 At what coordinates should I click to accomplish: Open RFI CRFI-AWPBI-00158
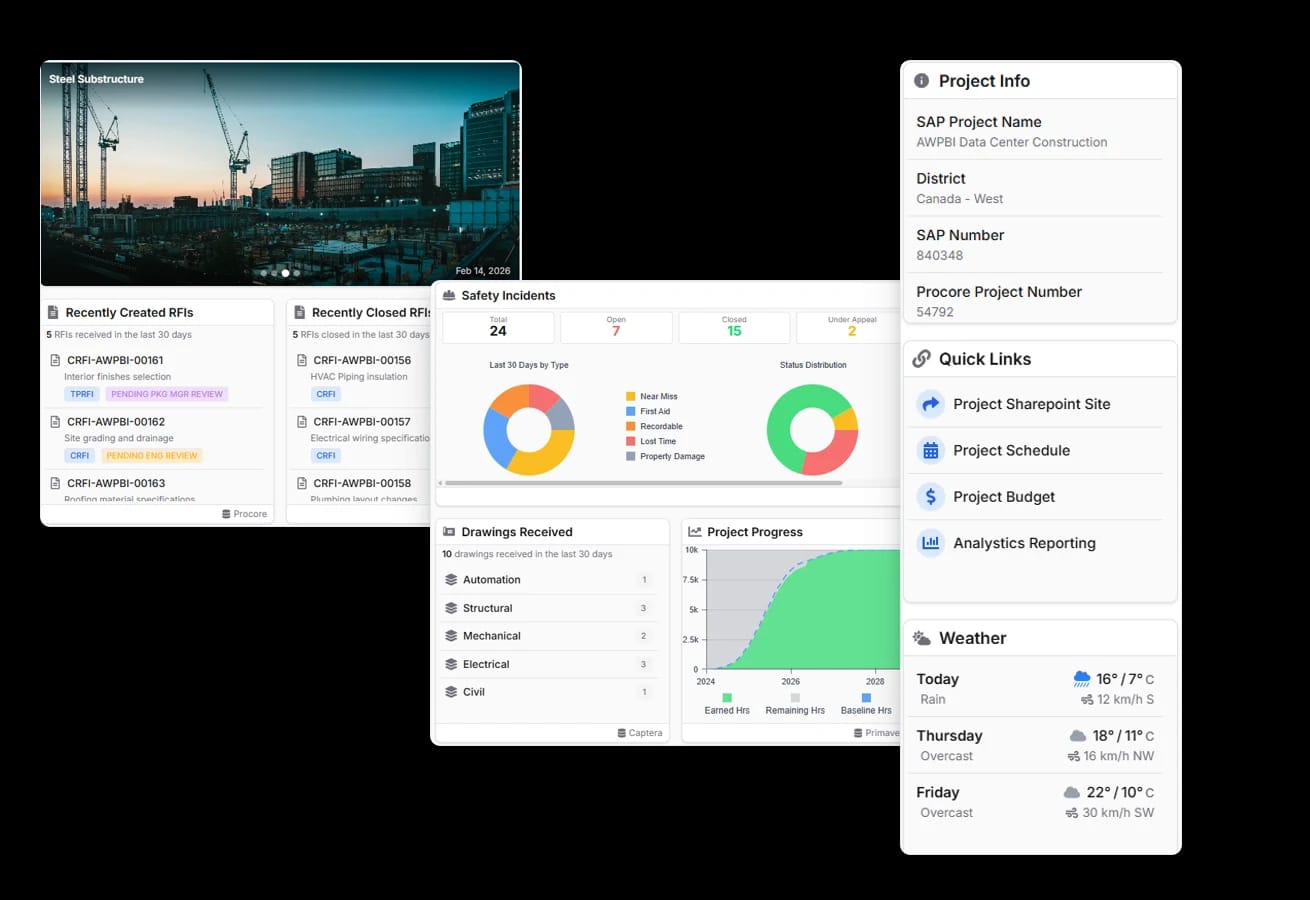(x=362, y=483)
